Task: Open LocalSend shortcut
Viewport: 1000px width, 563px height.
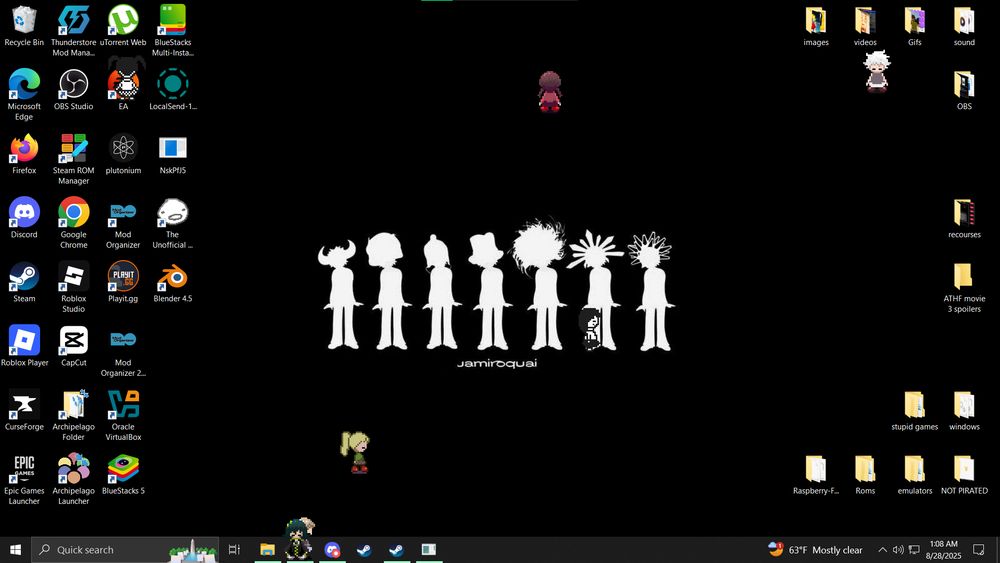Action: [x=173, y=90]
